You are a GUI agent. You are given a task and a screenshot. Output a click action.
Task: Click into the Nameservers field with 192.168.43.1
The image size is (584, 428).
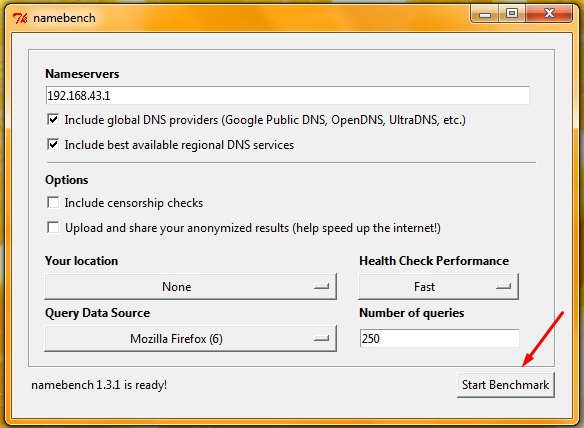point(287,96)
